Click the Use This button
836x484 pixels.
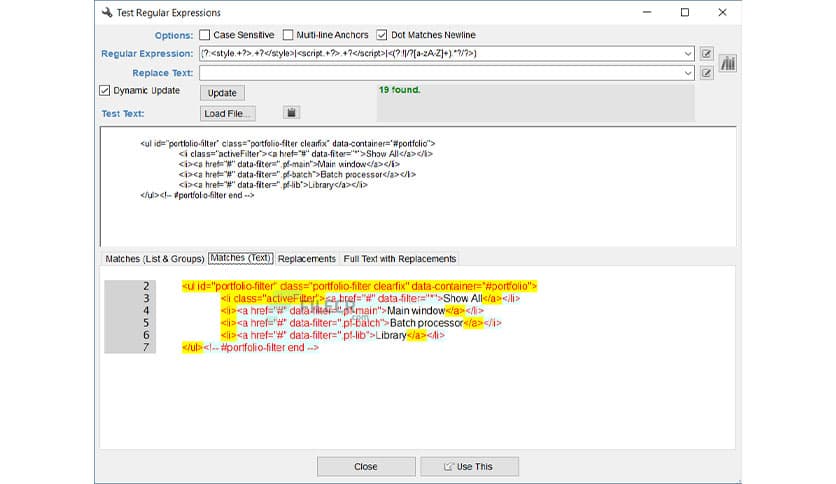click(469, 466)
